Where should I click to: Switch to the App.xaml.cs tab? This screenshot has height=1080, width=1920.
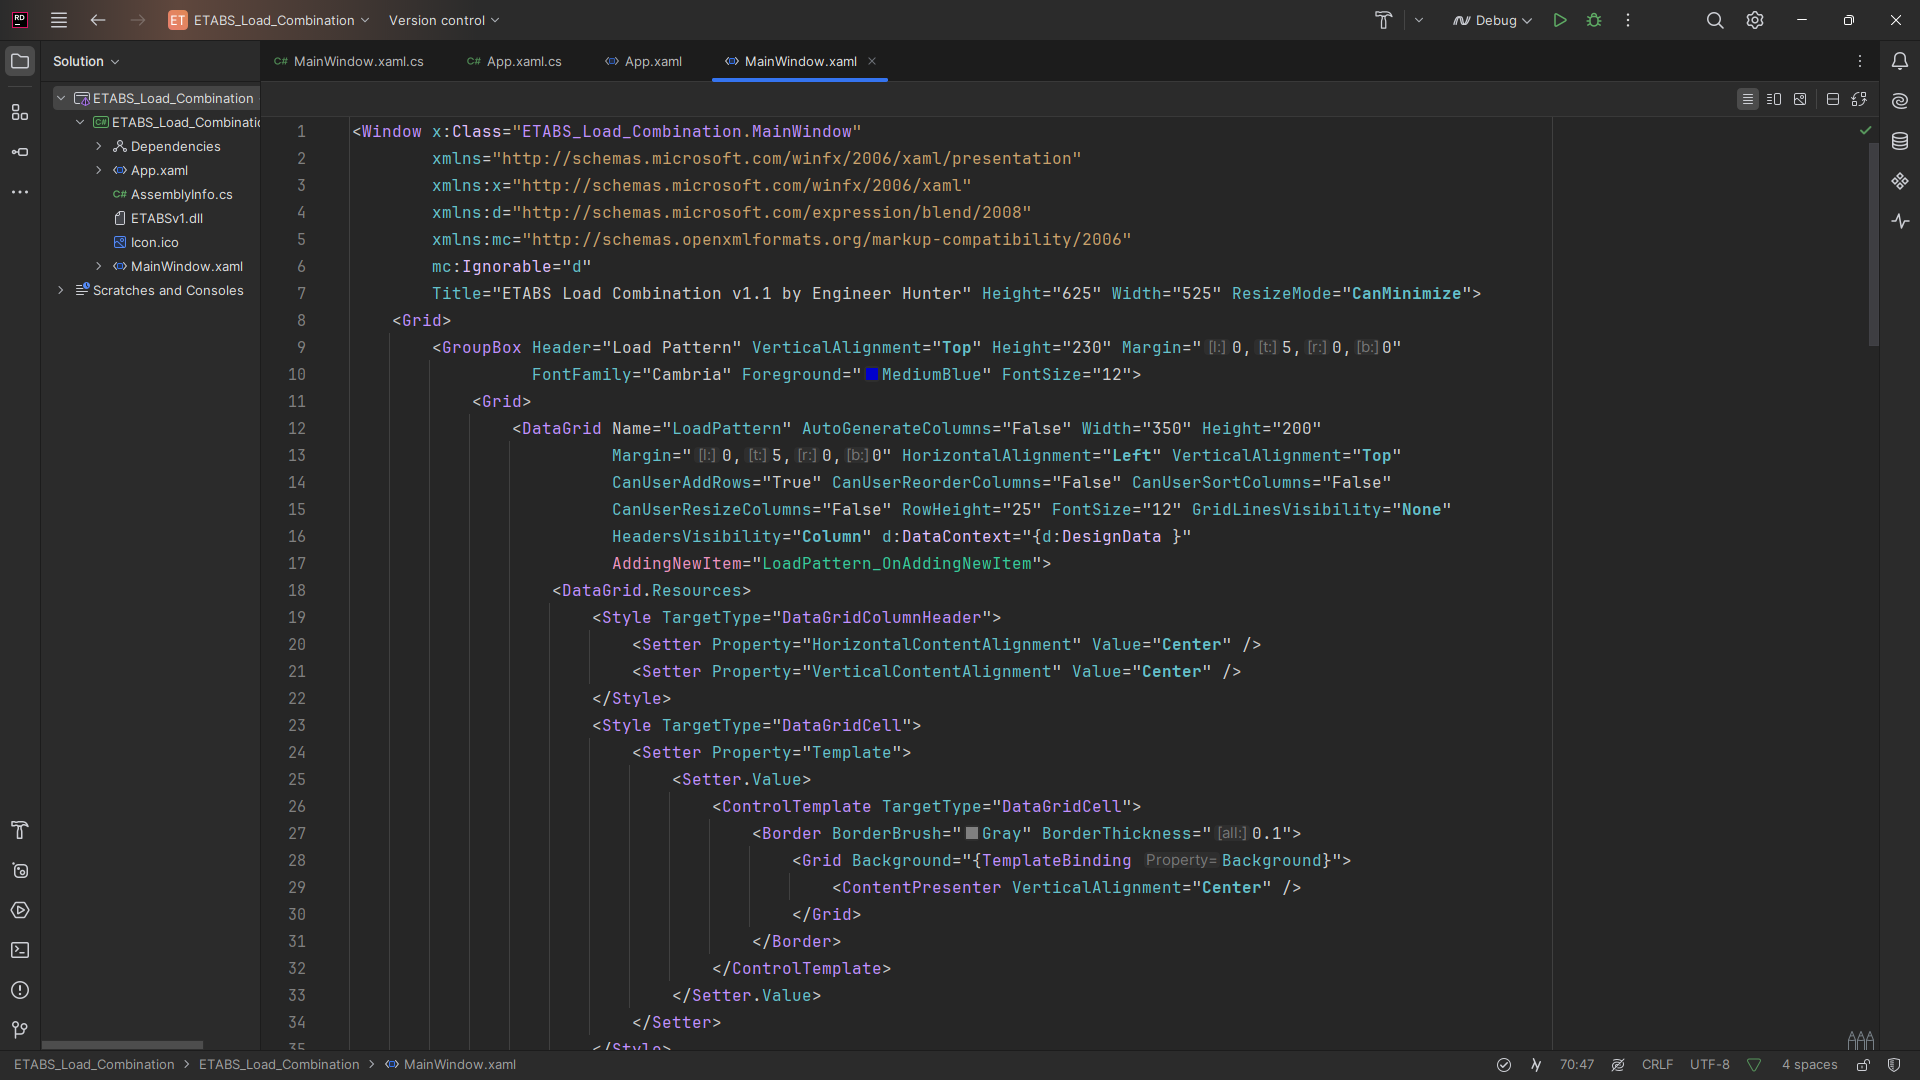[514, 61]
